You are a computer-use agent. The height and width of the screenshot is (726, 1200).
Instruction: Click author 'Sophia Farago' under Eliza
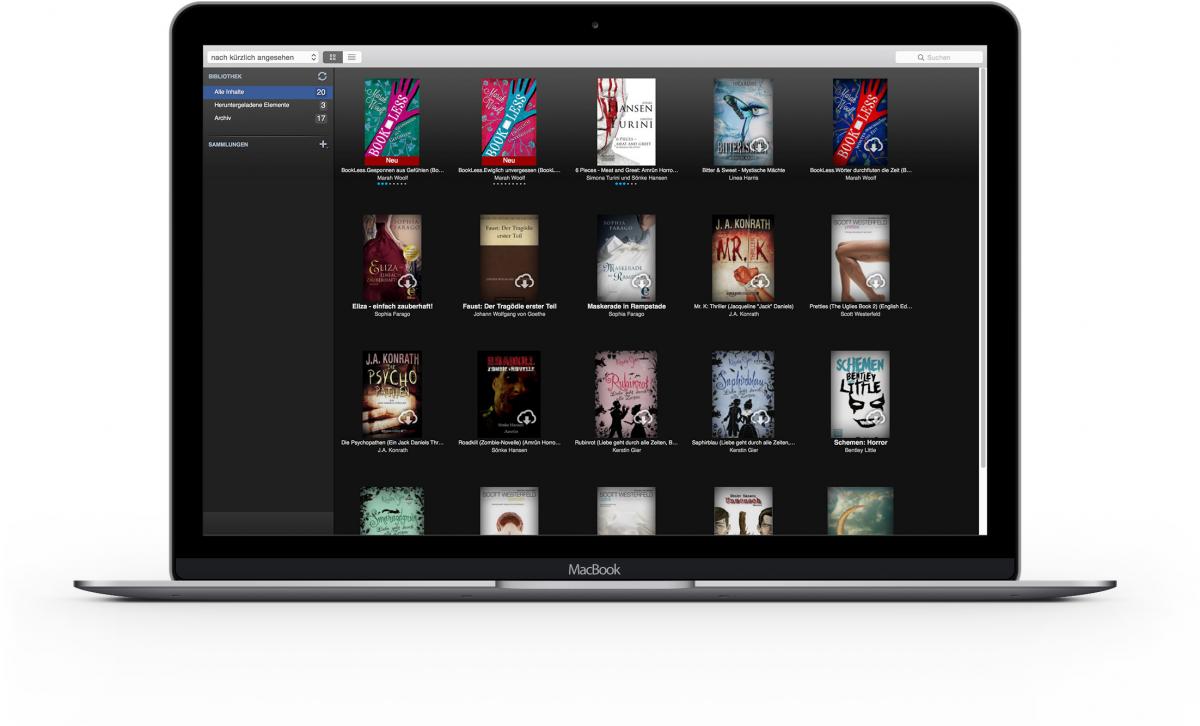click(392, 314)
